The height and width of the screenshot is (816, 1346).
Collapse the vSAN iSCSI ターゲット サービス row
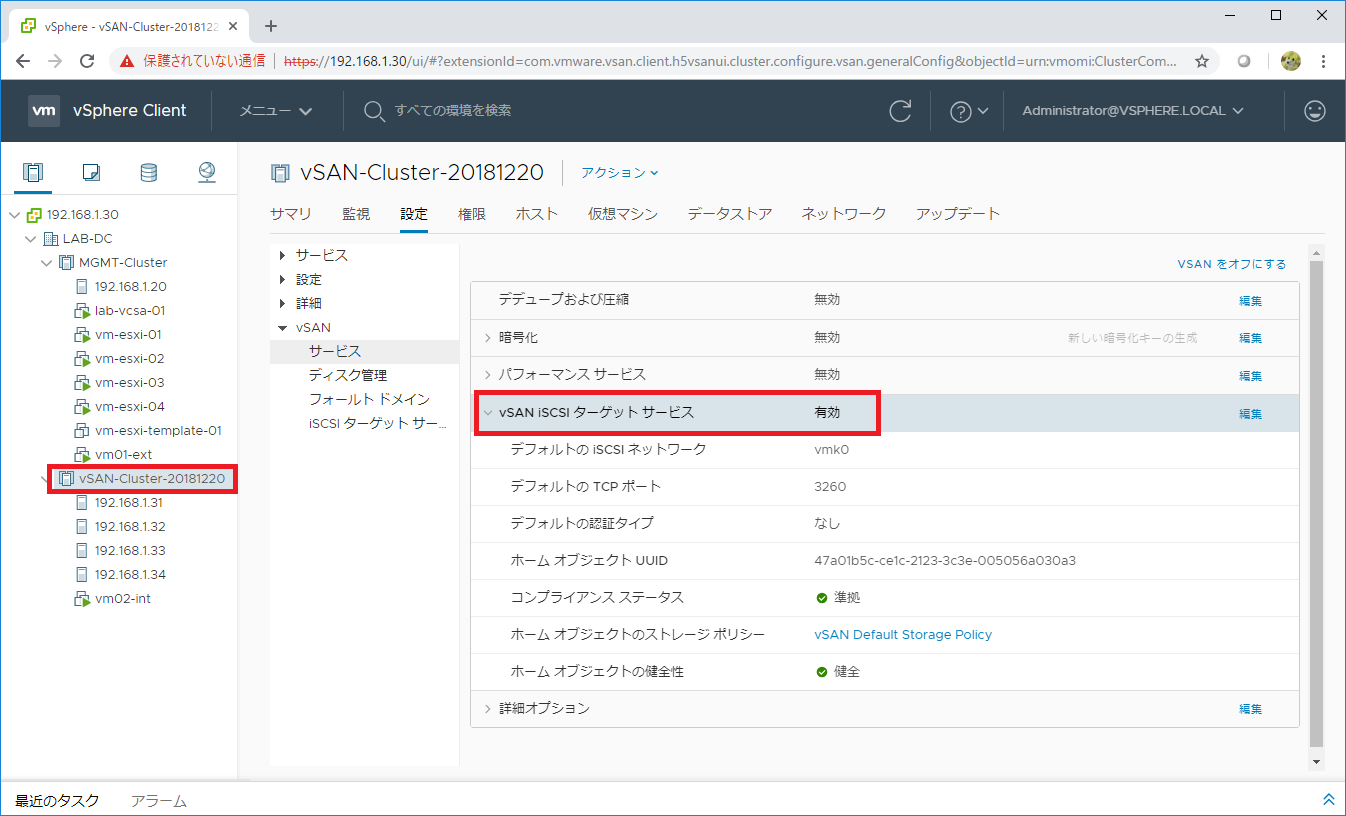pyautogui.click(x=488, y=412)
